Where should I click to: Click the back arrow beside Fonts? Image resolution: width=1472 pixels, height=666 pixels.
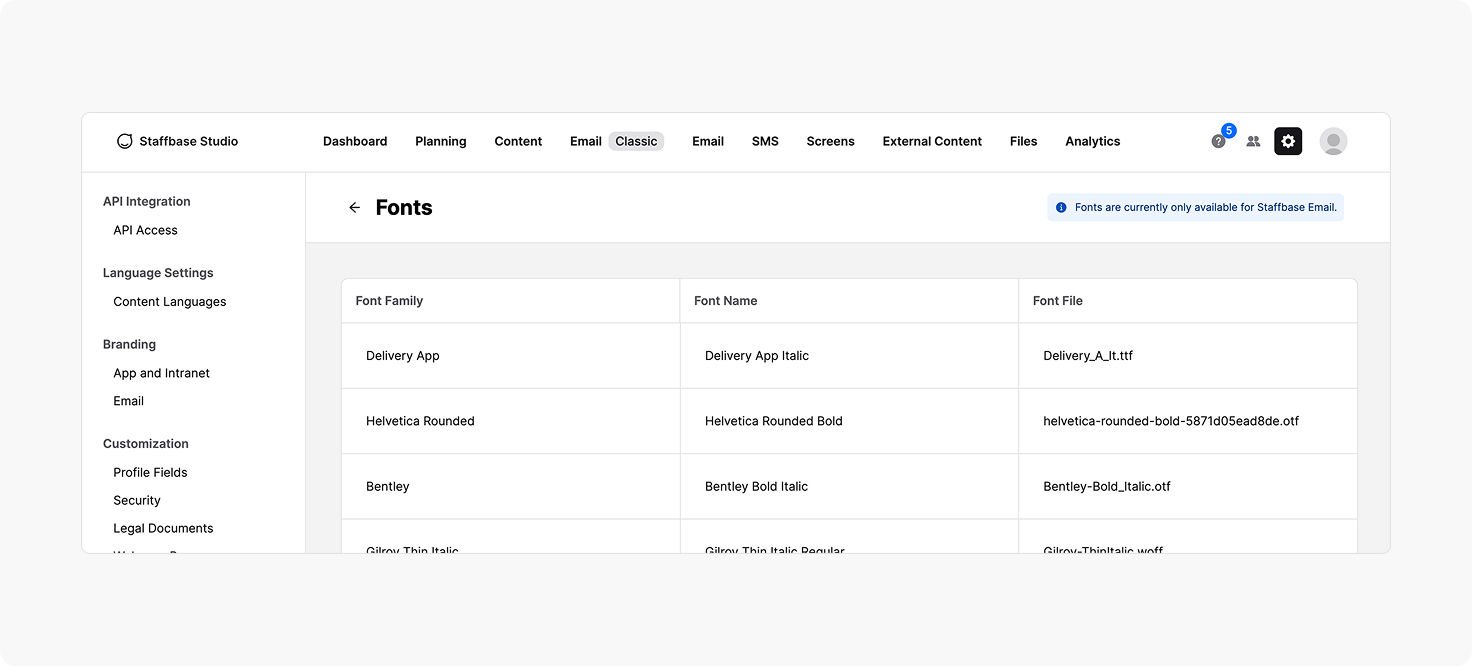[354, 208]
